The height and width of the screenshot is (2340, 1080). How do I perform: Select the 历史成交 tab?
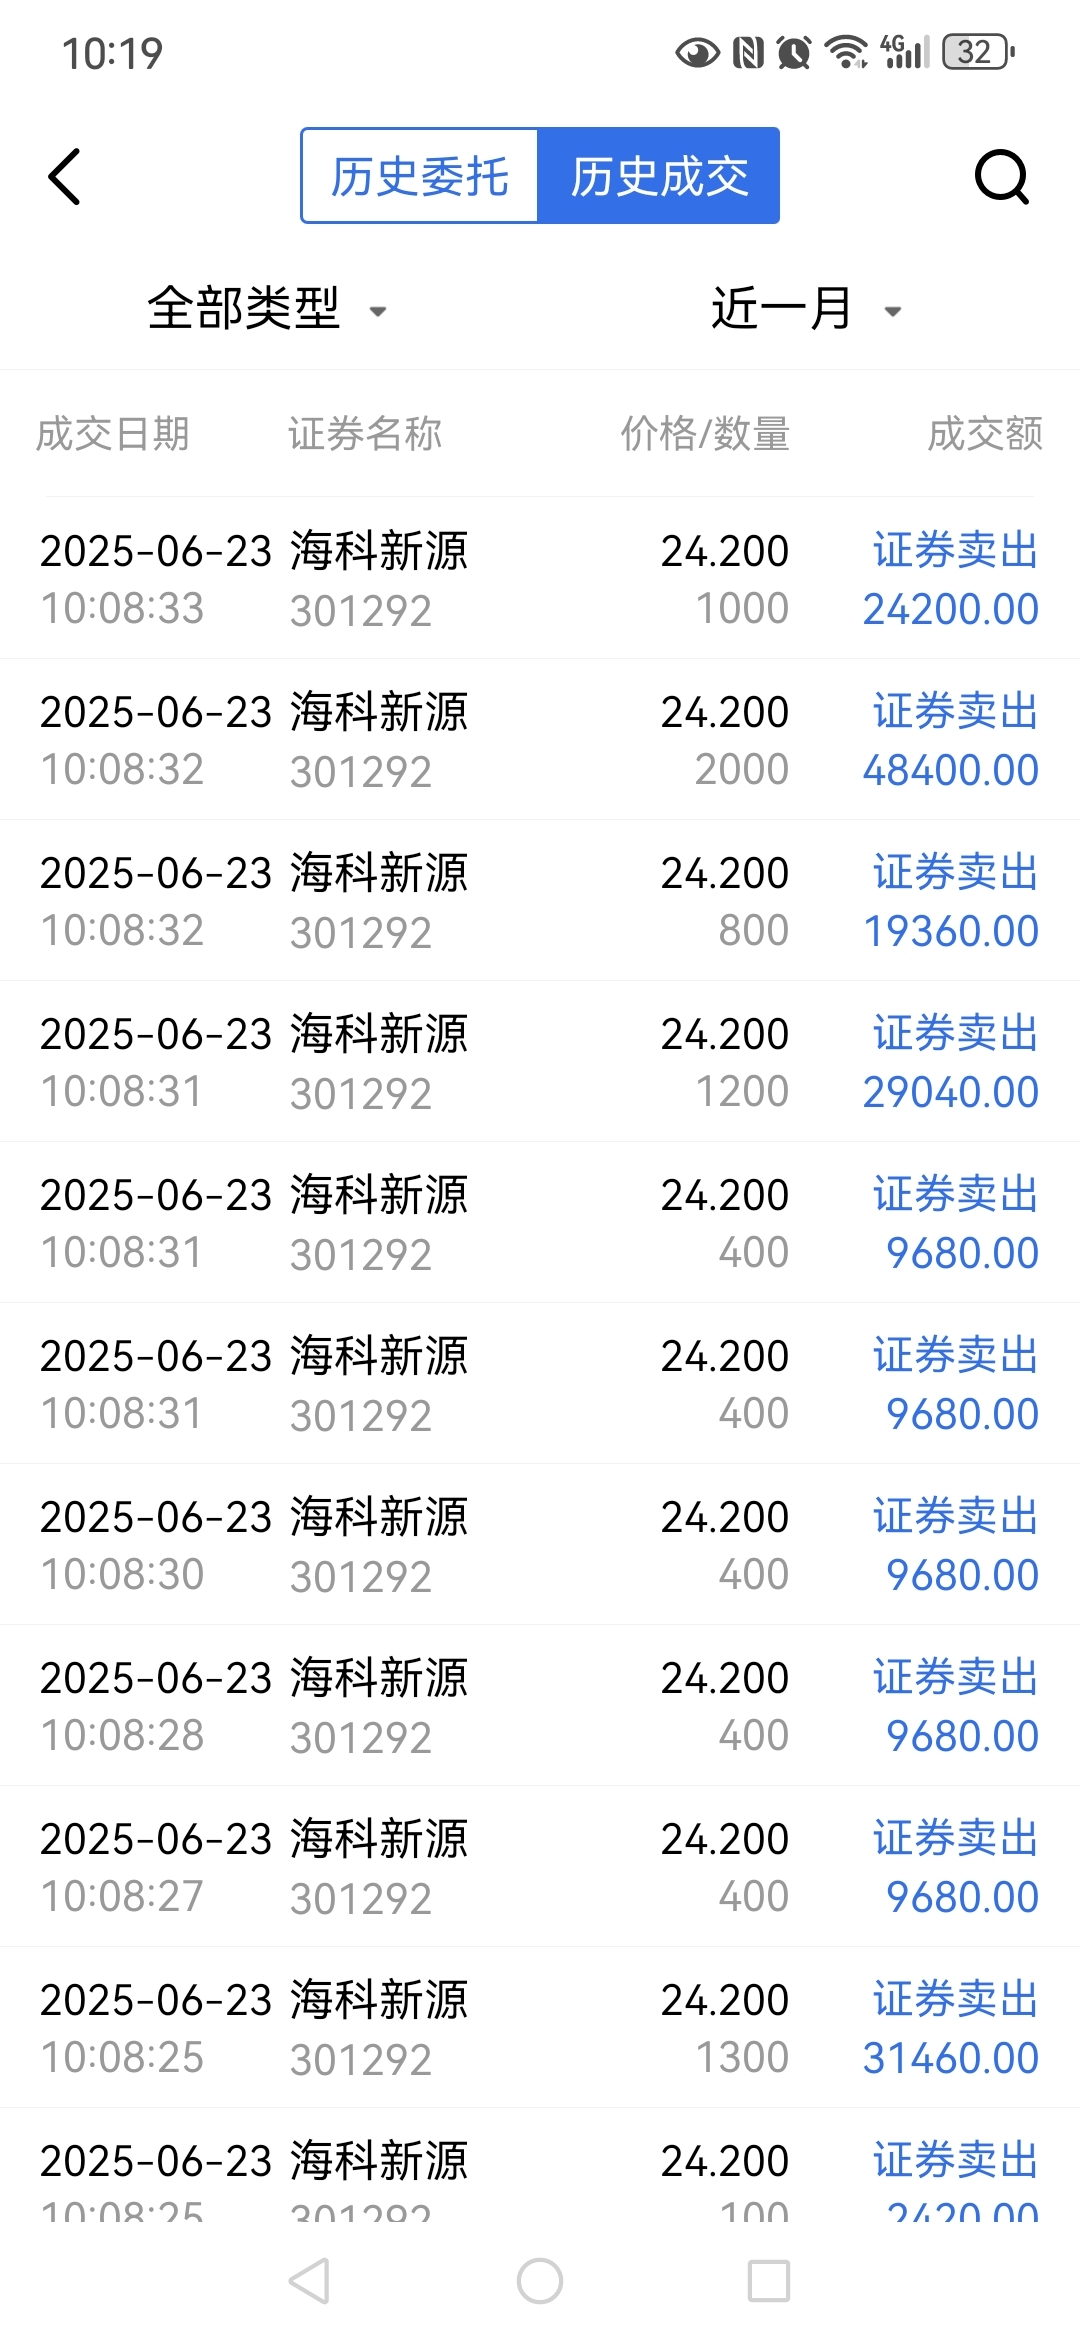point(659,176)
